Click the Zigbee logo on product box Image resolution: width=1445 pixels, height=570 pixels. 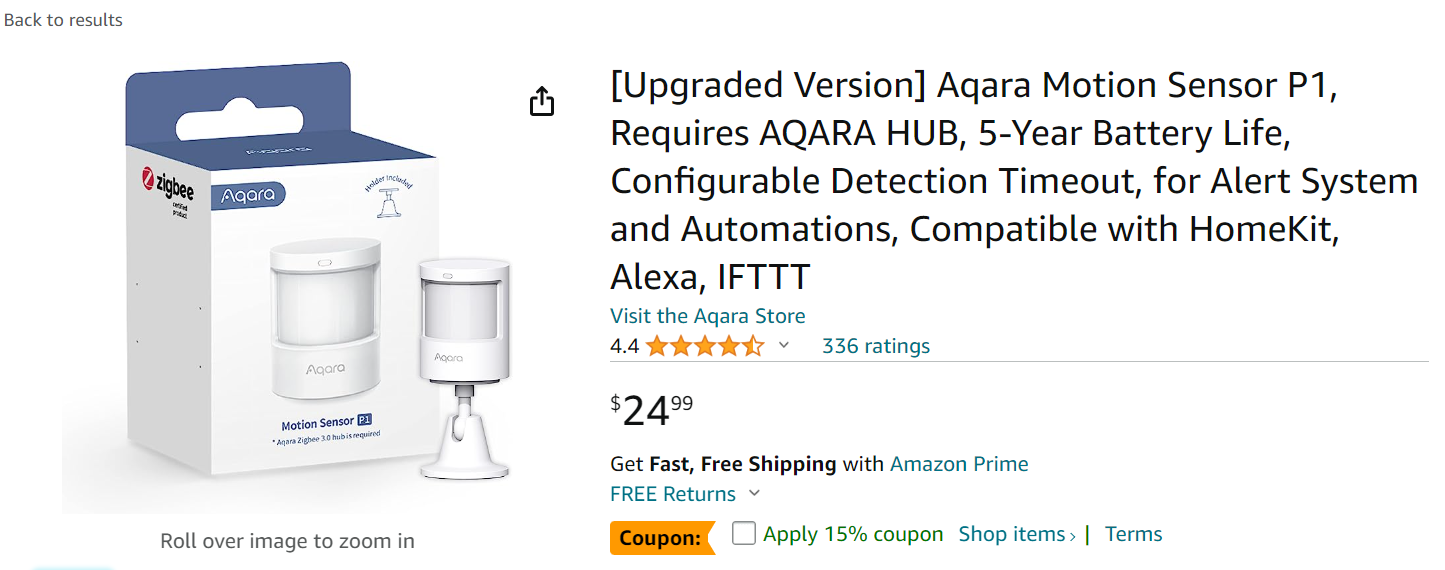[168, 190]
